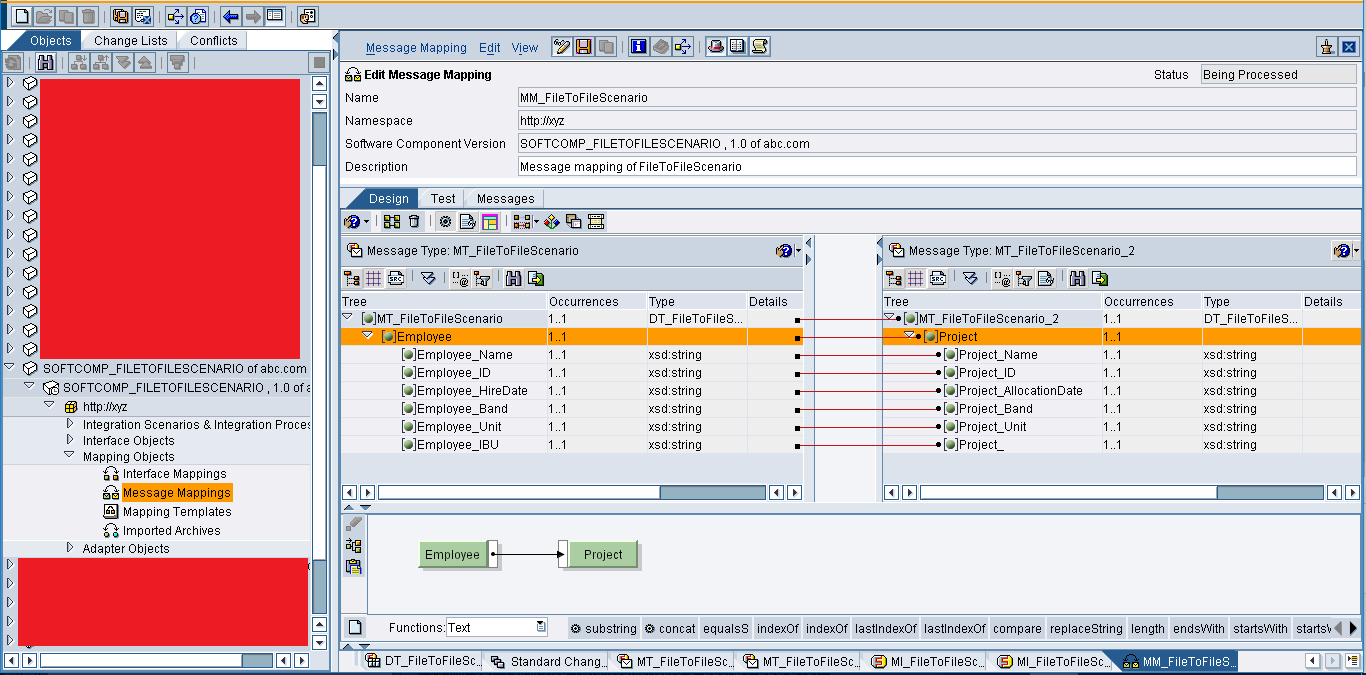
Task: Select the copy icon next to the save button
Action: pyautogui.click(x=604, y=46)
